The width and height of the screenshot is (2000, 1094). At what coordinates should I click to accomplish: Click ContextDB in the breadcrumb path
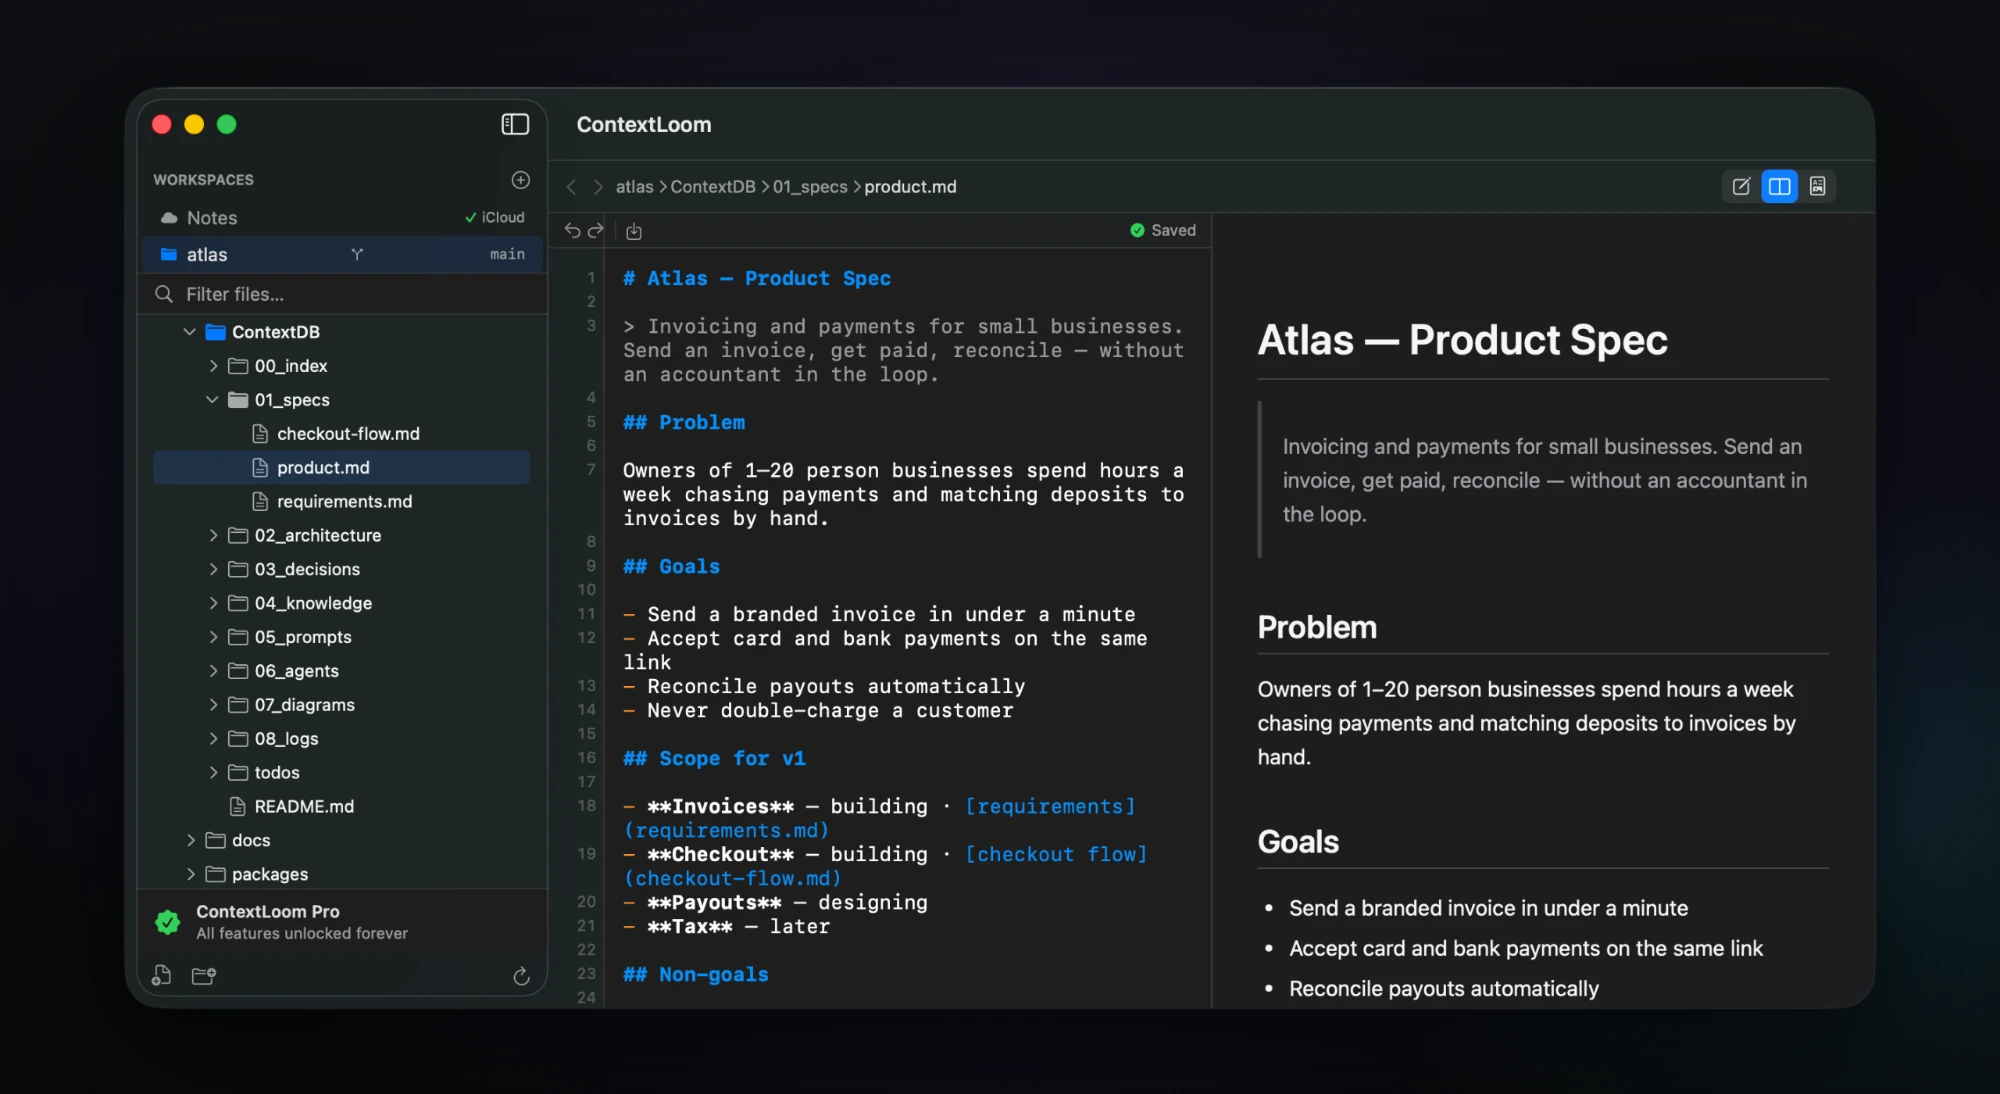(713, 187)
